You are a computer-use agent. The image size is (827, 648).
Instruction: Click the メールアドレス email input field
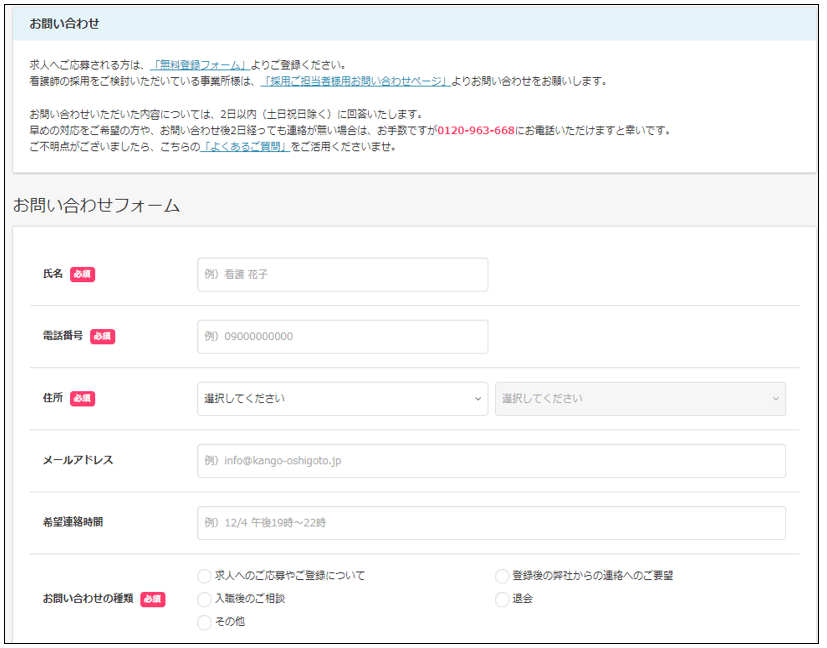coord(491,461)
